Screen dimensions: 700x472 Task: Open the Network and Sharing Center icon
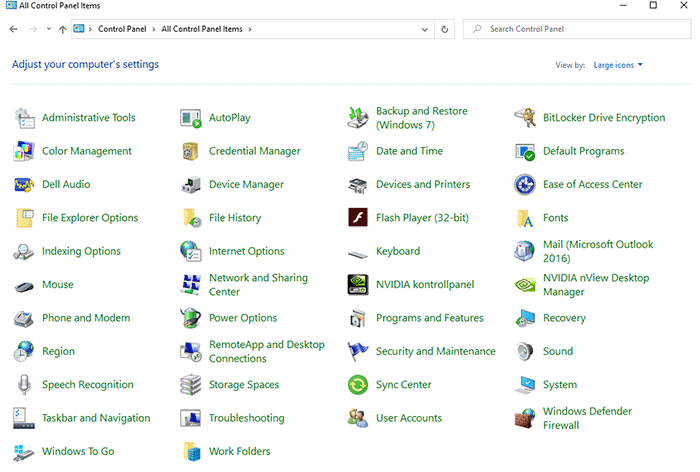(x=191, y=284)
